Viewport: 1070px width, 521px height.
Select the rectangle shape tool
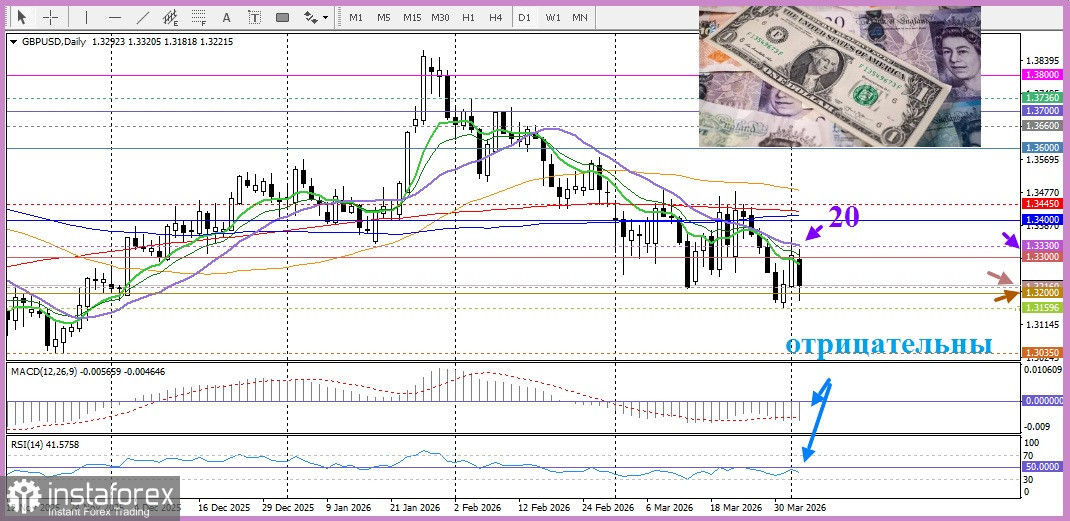click(283, 17)
